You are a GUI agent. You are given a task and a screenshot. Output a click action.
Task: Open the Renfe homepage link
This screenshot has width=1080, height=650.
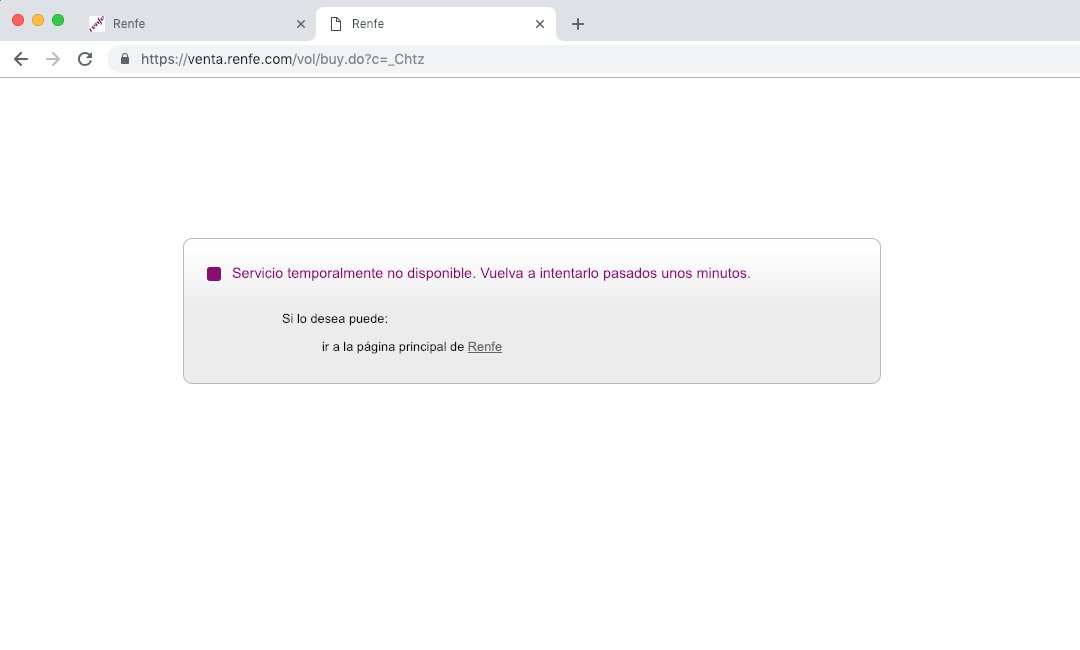point(485,346)
